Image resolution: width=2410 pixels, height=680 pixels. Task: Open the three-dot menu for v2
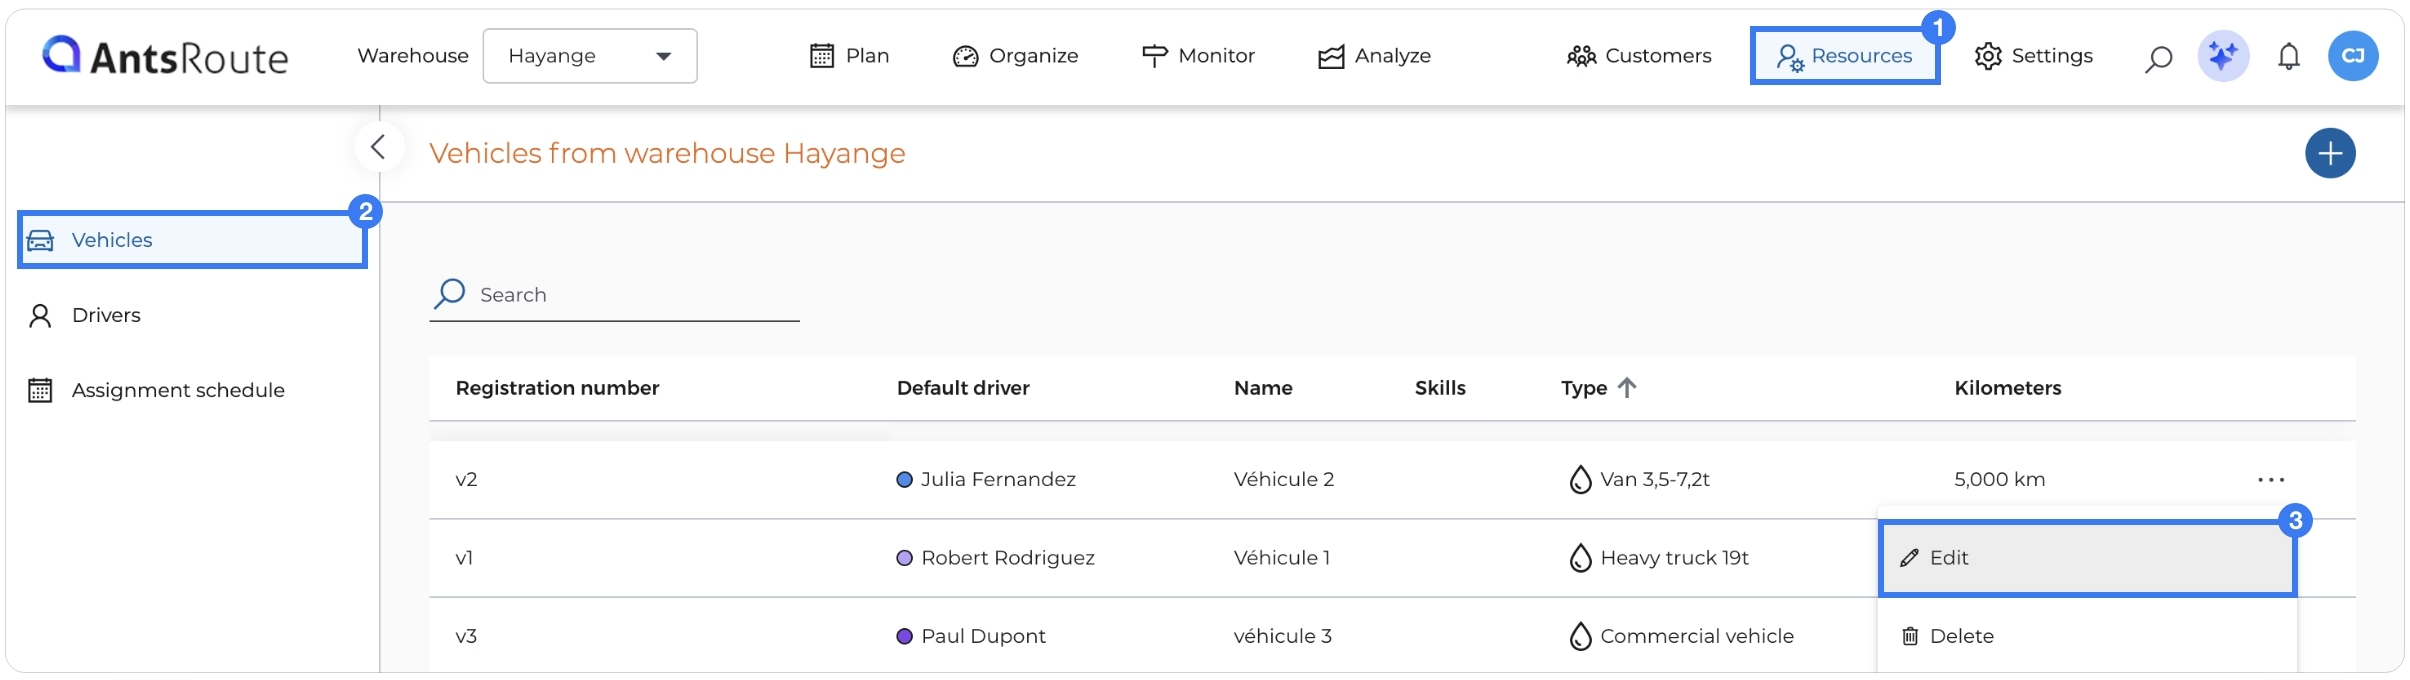[x=2271, y=480]
